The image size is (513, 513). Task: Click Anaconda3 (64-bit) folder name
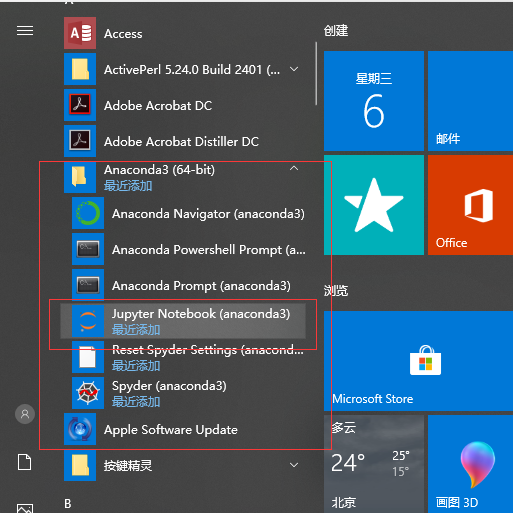(159, 170)
